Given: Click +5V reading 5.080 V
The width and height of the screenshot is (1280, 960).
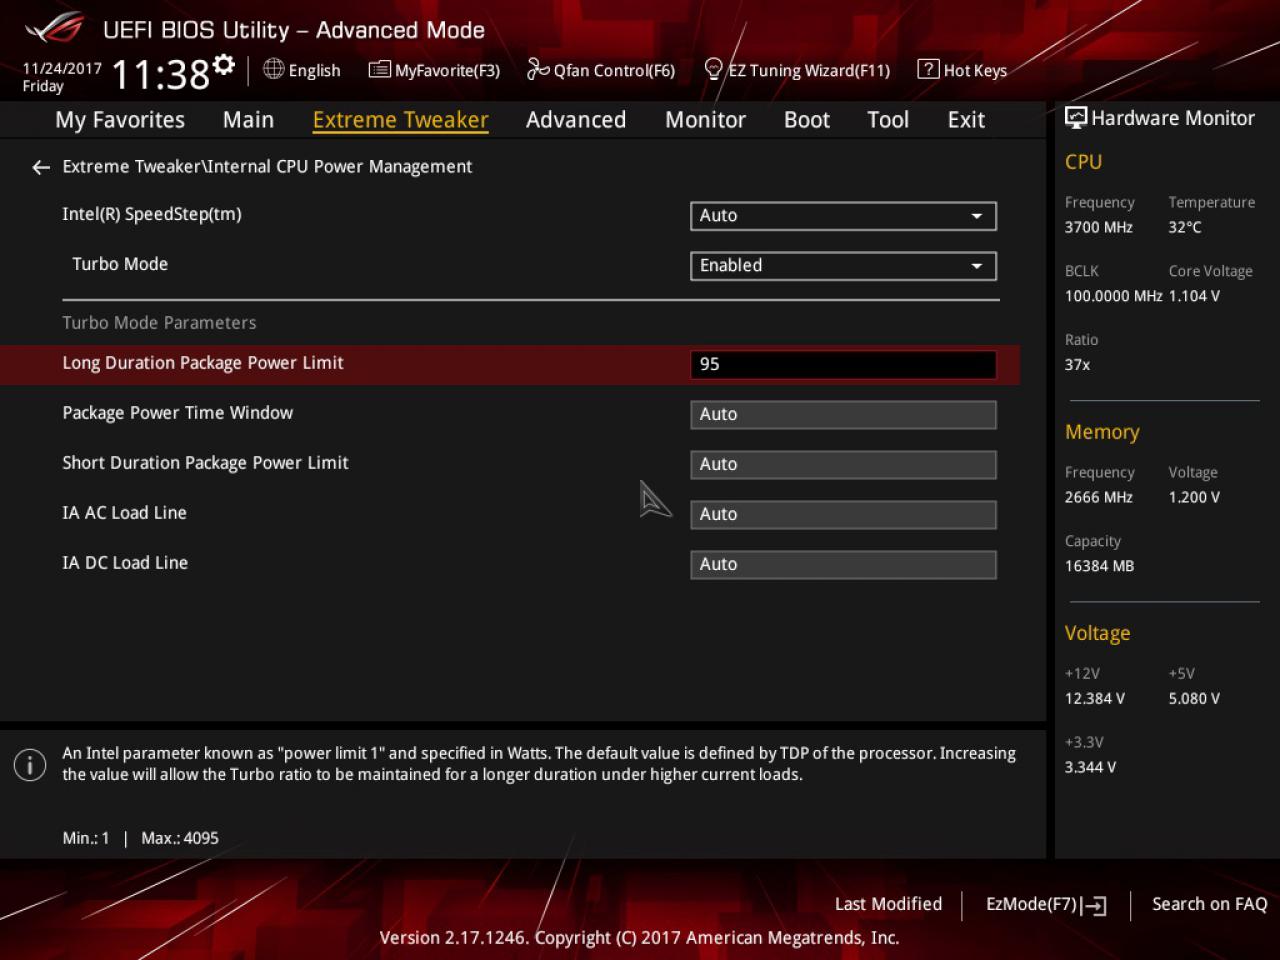Looking at the screenshot, I should [x=1194, y=699].
